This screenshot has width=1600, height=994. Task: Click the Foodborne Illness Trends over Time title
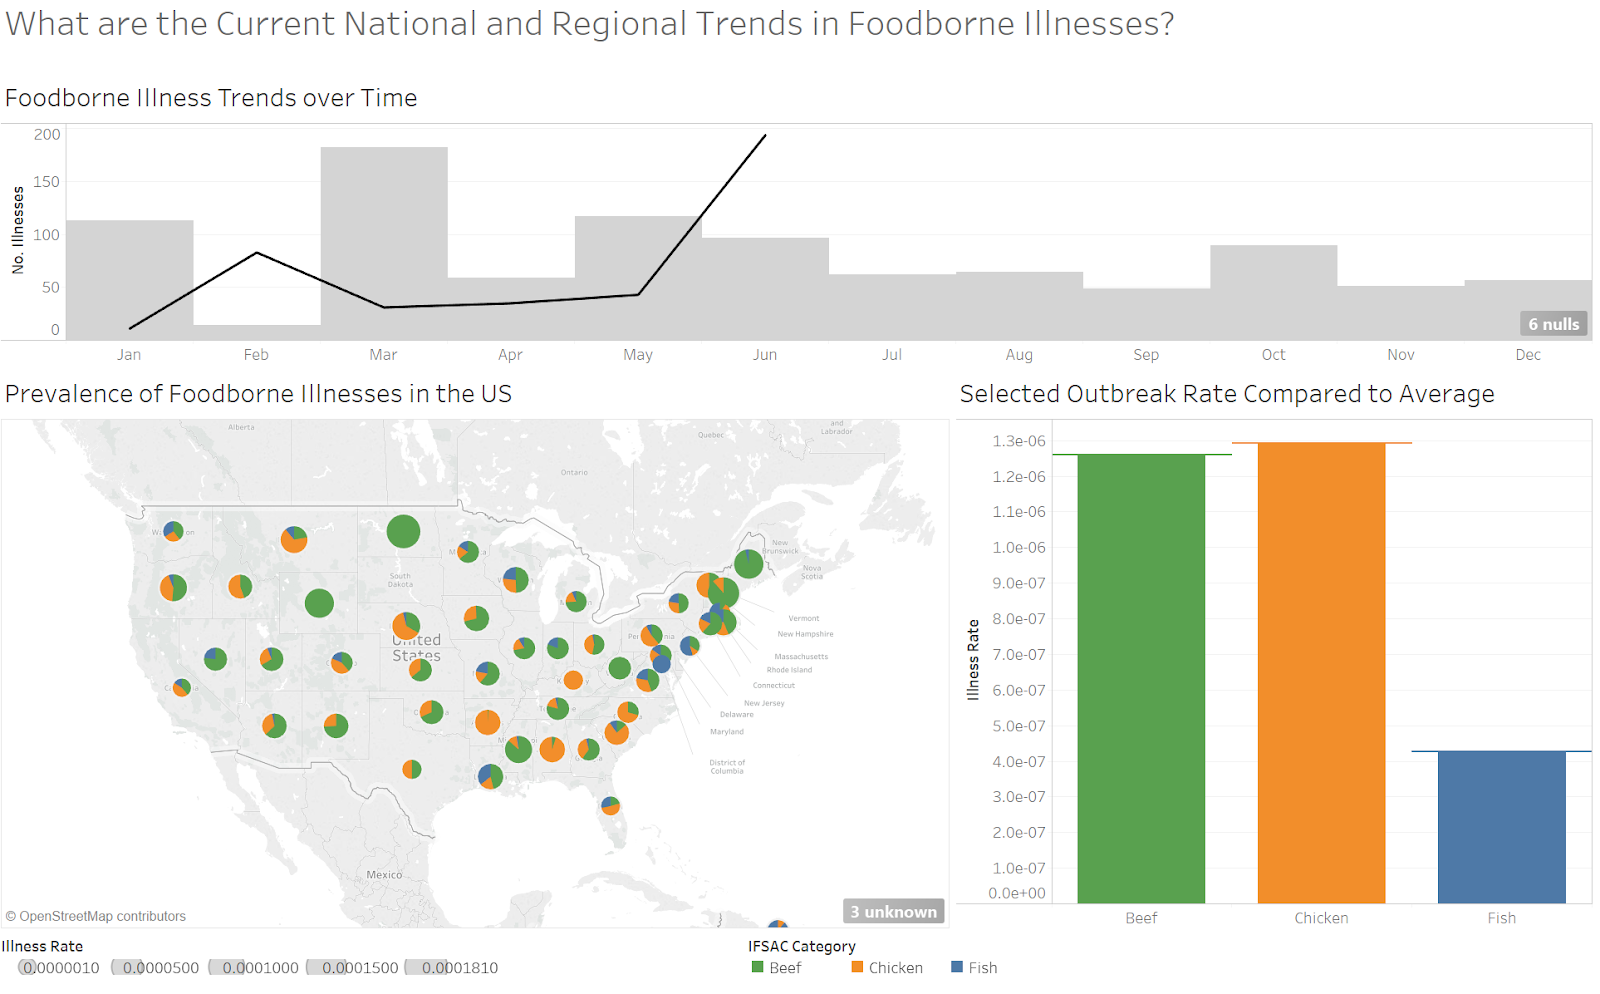(211, 97)
